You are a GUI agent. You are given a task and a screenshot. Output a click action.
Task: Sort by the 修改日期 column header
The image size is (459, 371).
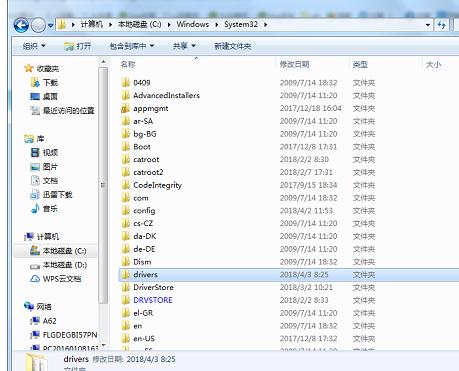tap(294, 64)
